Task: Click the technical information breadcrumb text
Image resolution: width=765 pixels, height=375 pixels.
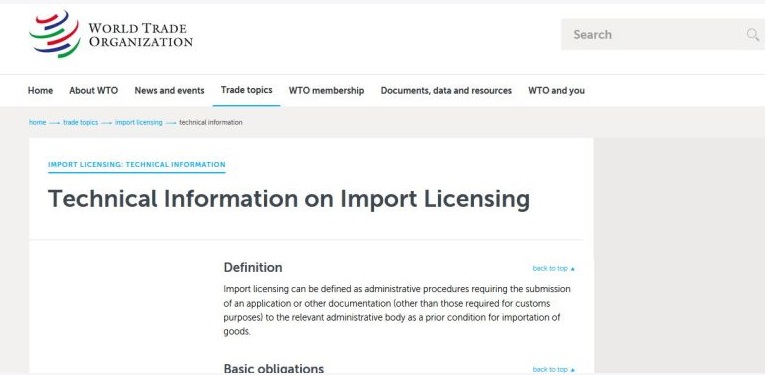Action: 211,122
